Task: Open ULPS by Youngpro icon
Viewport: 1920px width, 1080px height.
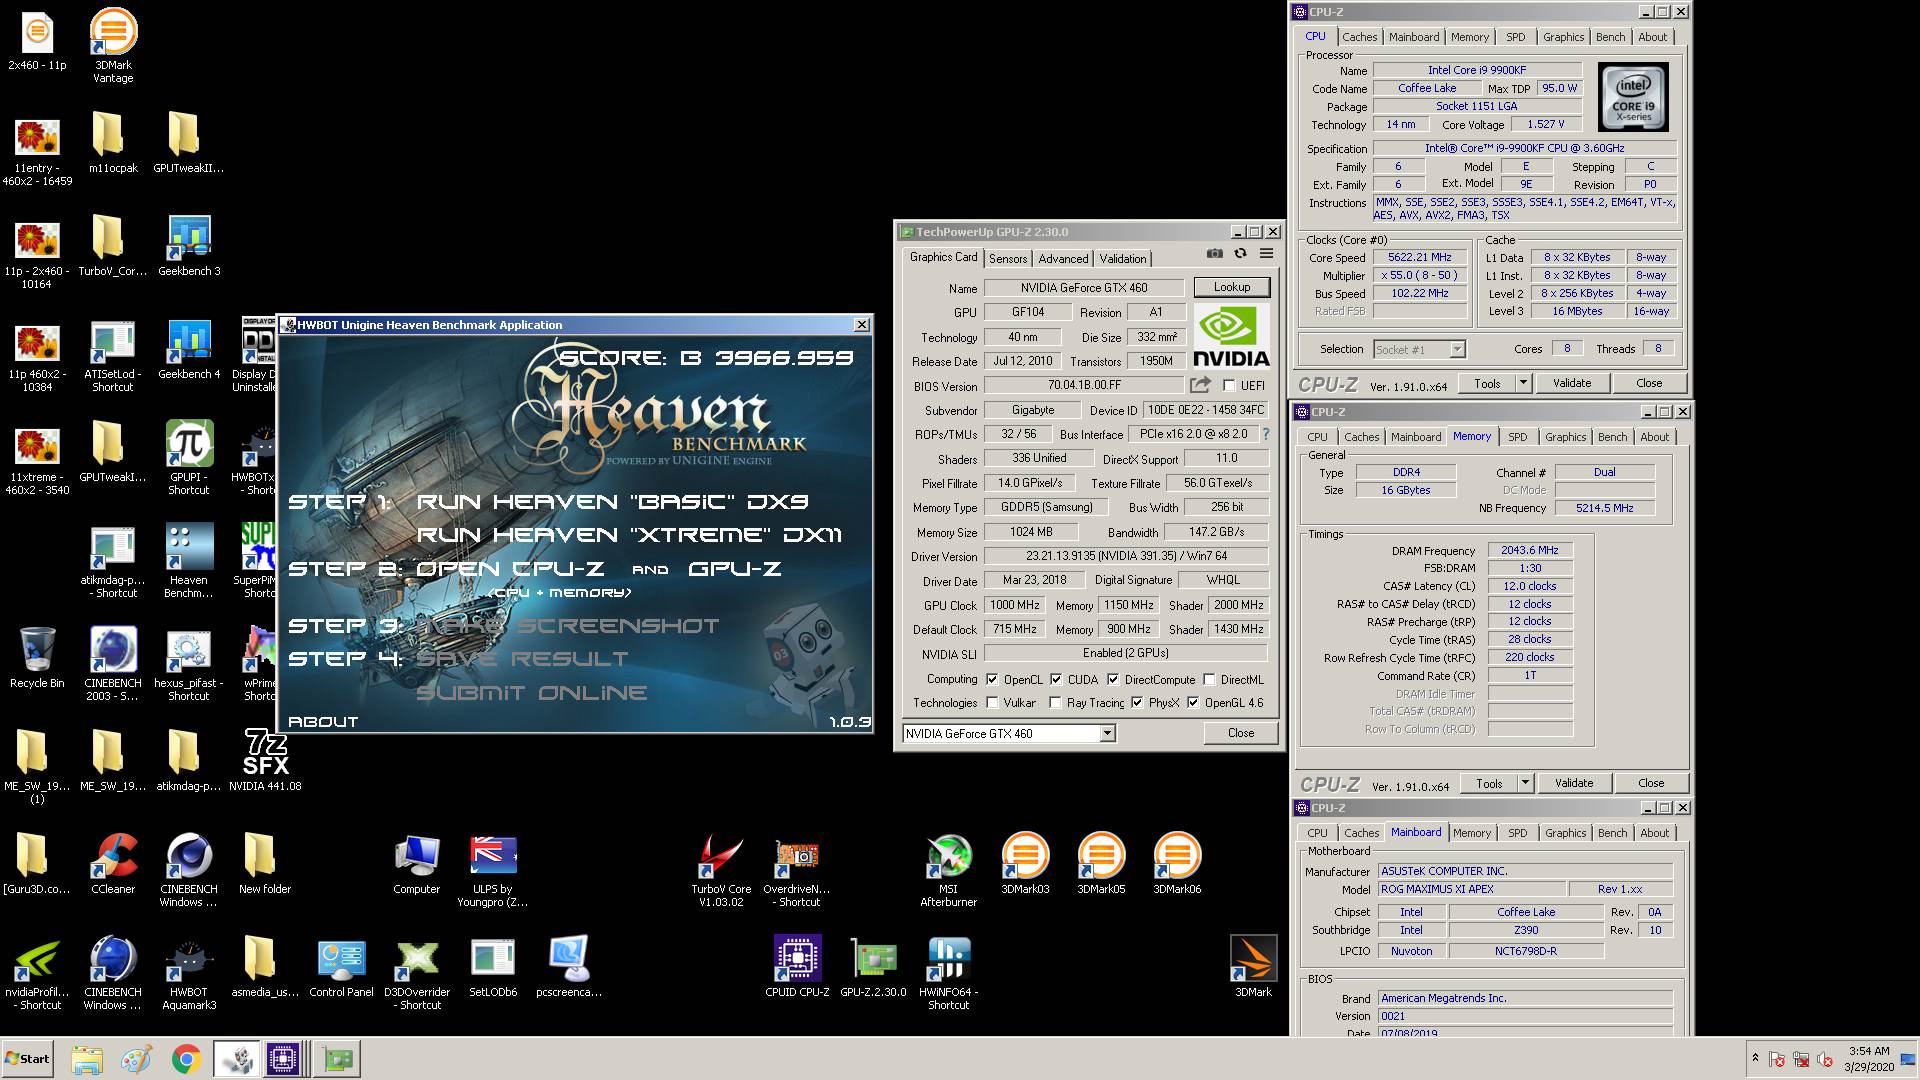Action: [493, 870]
